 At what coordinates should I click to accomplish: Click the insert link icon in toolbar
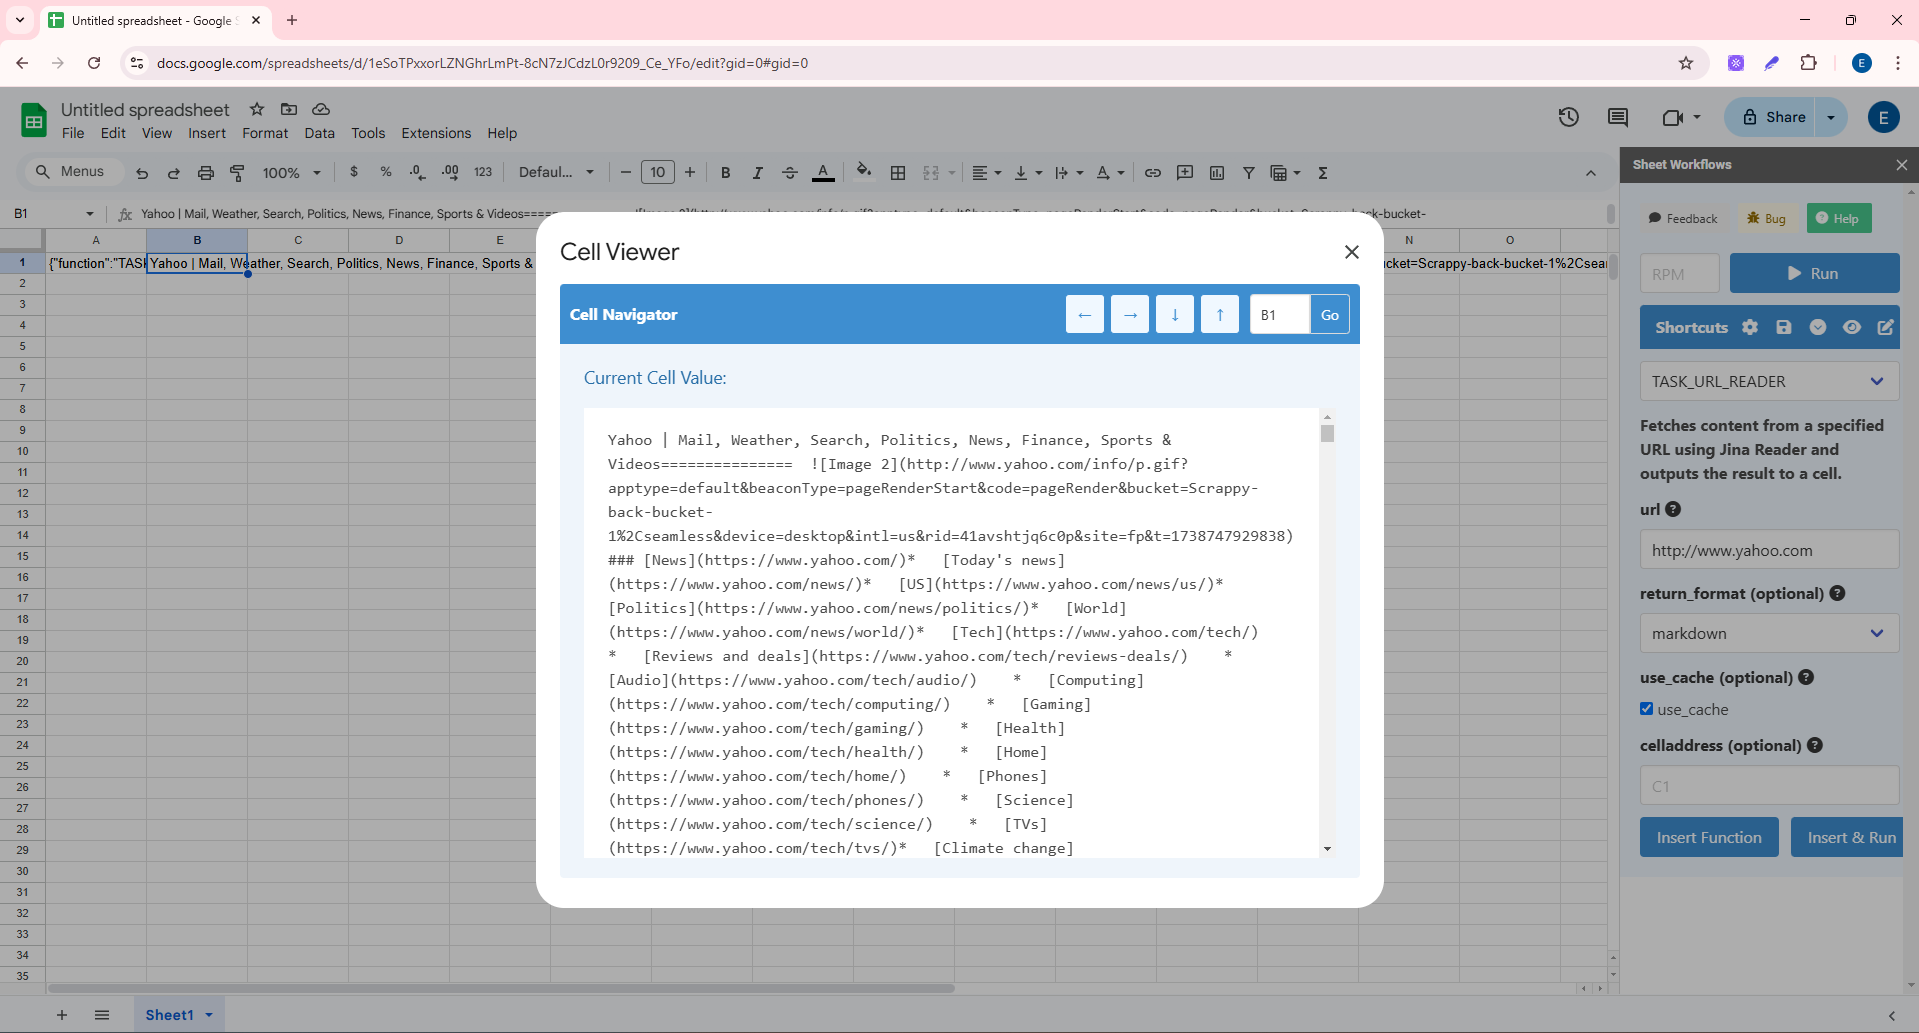point(1152,172)
